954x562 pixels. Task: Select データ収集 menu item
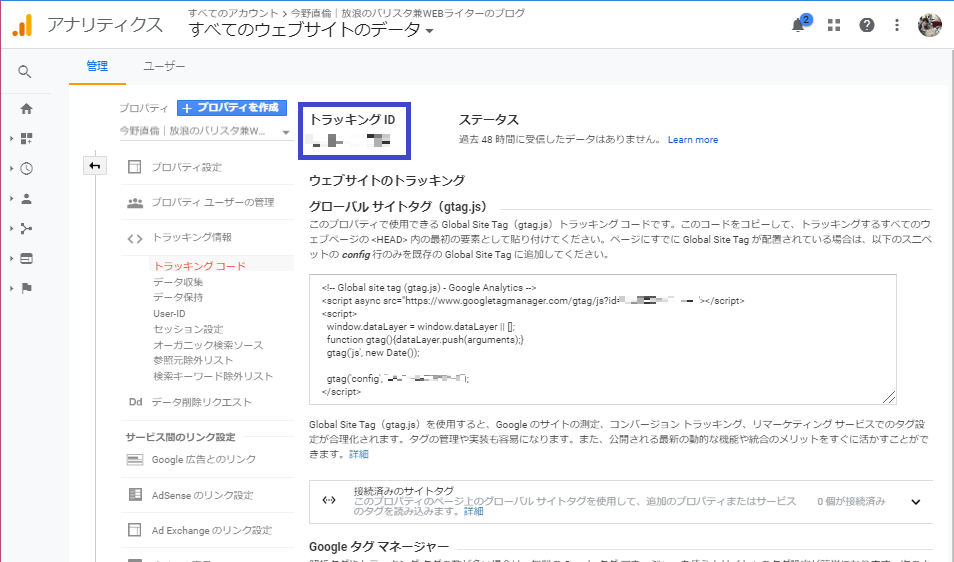(178, 282)
